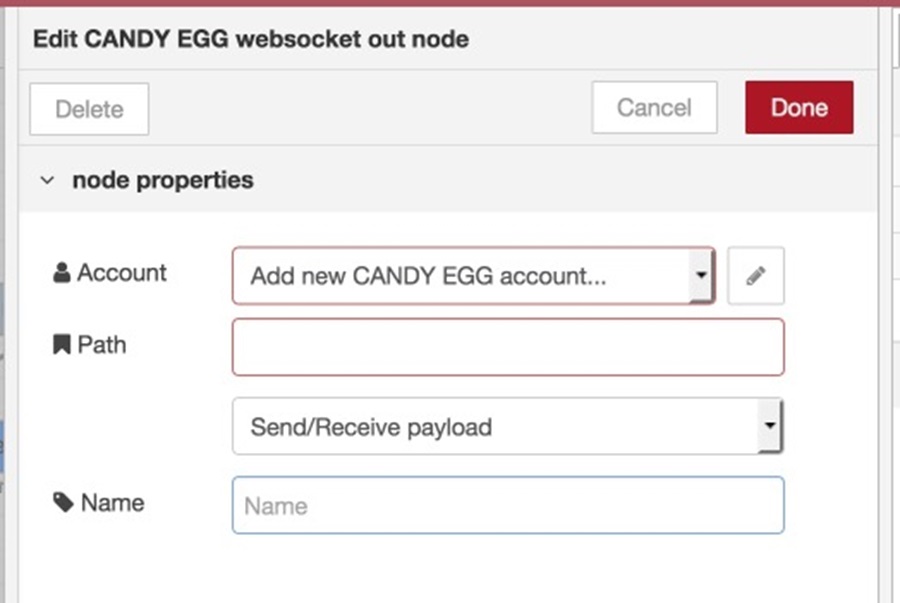Image resolution: width=900 pixels, height=603 pixels.
Task: Click the Edit CANDY EGG websocket out node title
Action: (251, 39)
